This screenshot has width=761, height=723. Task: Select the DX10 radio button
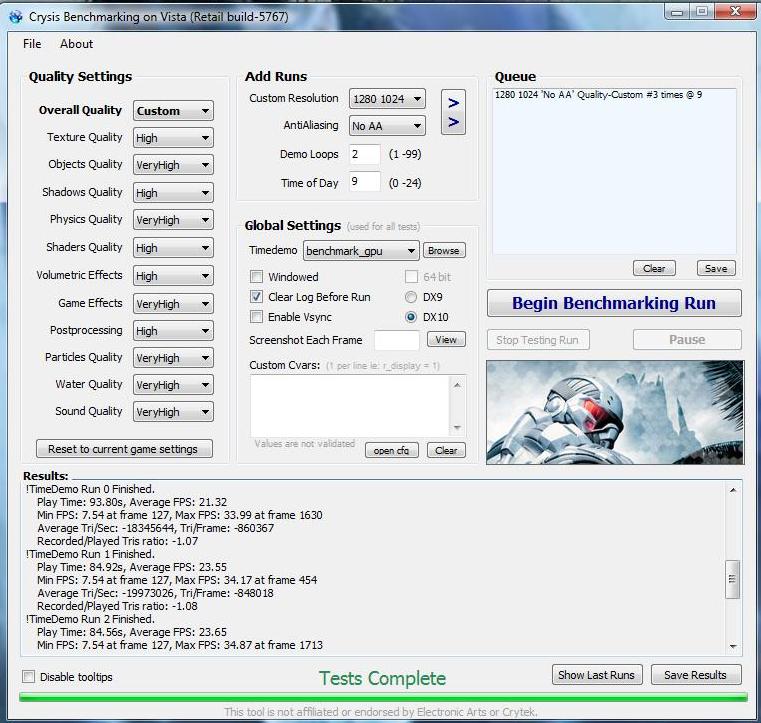411,317
